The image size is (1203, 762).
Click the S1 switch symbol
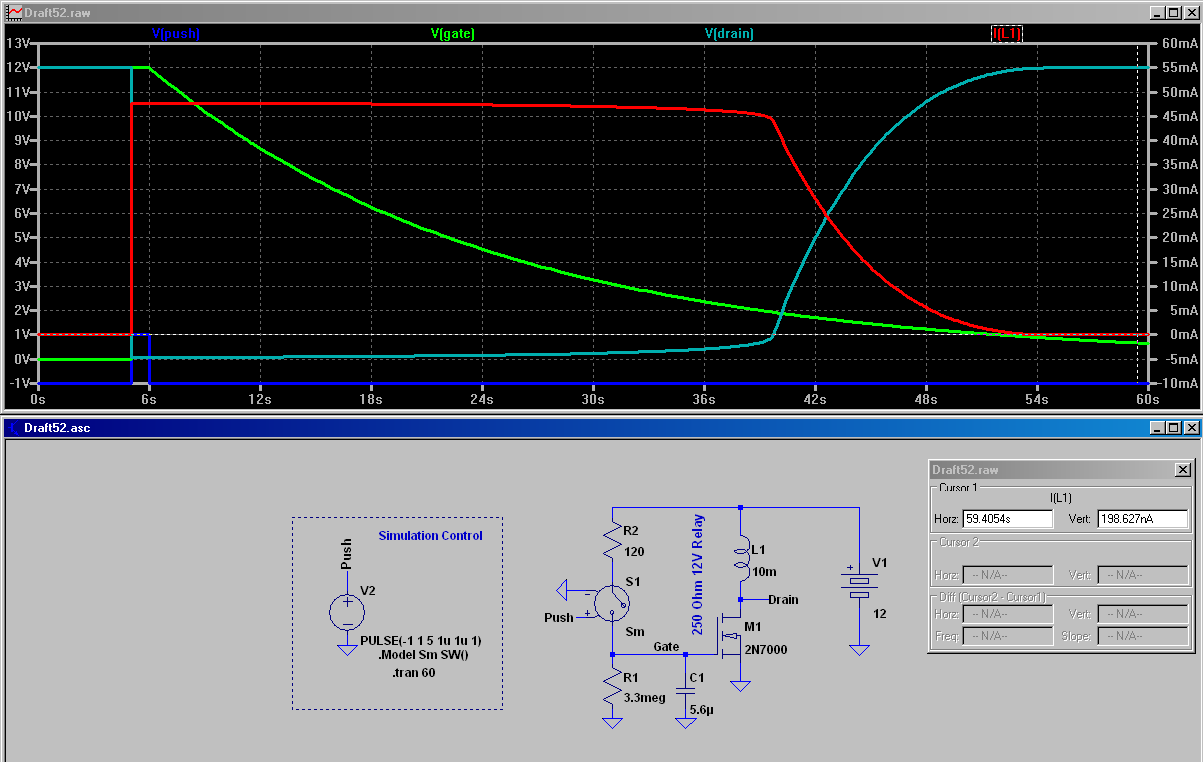pos(611,603)
